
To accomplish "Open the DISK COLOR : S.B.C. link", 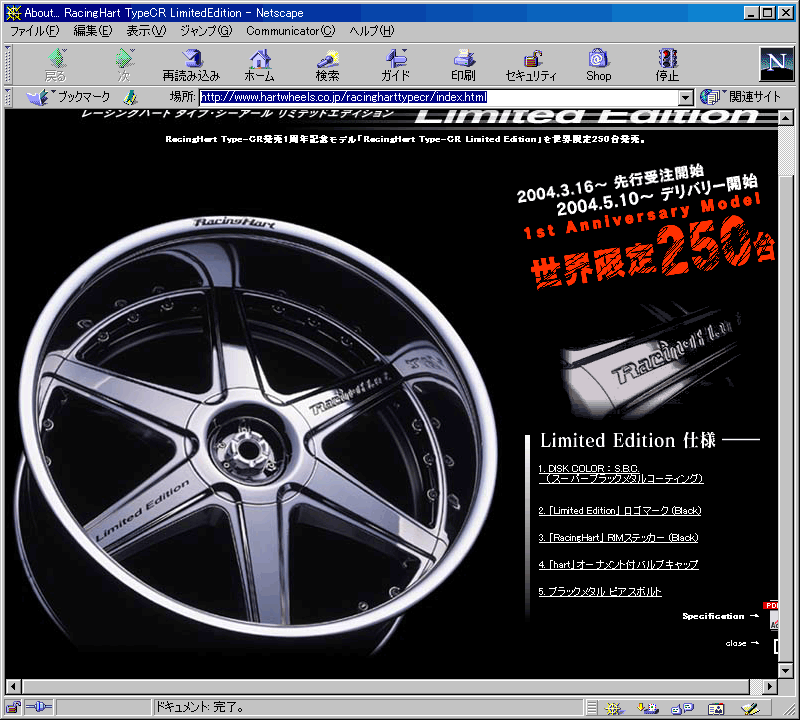I will point(621,474).
